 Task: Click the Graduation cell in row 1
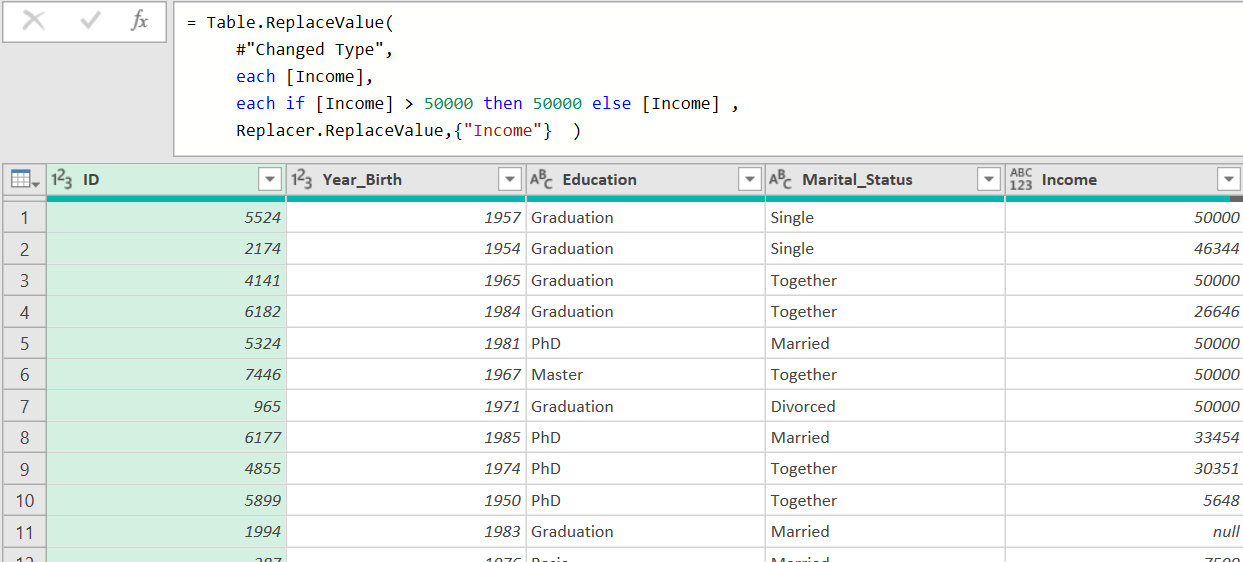(x=646, y=217)
